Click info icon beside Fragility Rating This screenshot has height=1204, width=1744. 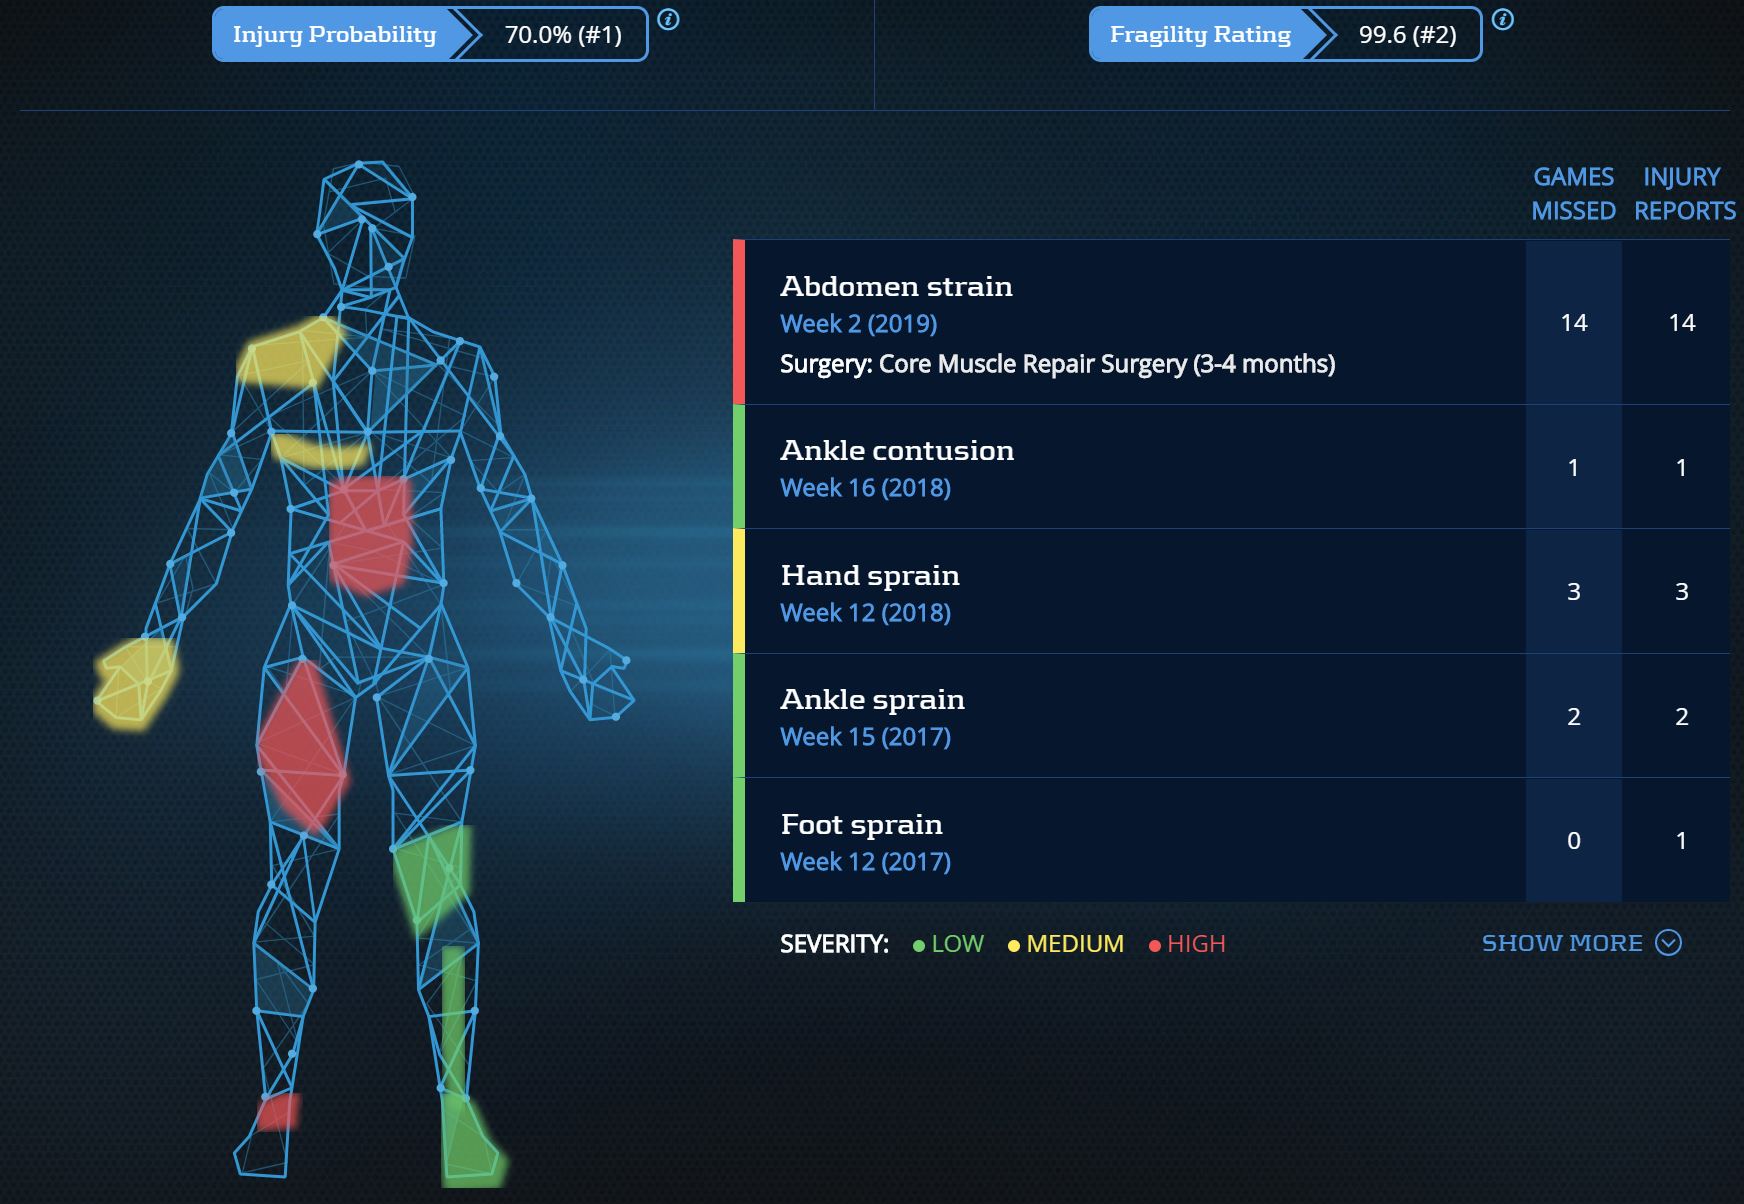1502,20
